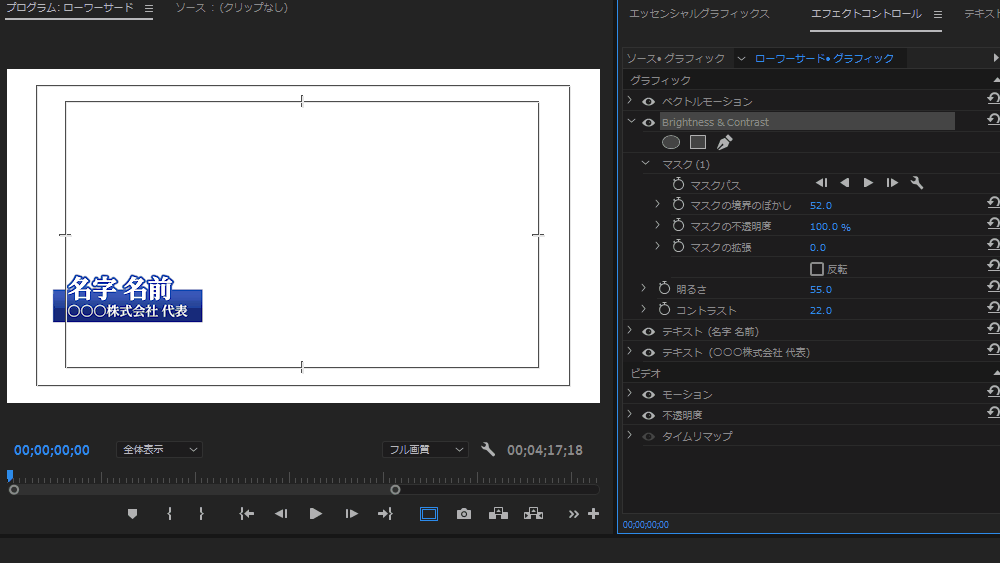This screenshot has width=1000, height=563.
Task: Expand 明るさ slider options
Action: click(x=643, y=288)
